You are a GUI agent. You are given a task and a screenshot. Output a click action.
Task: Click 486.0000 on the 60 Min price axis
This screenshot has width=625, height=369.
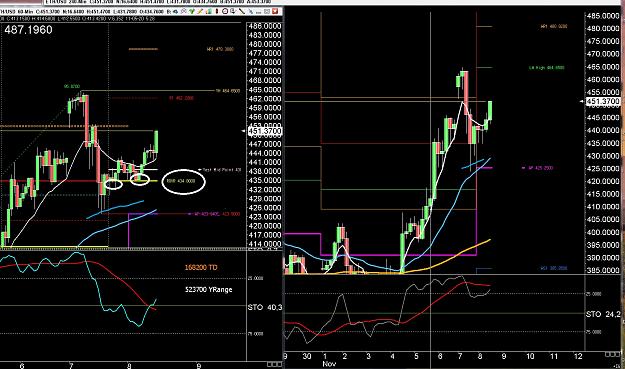point(265,26)
